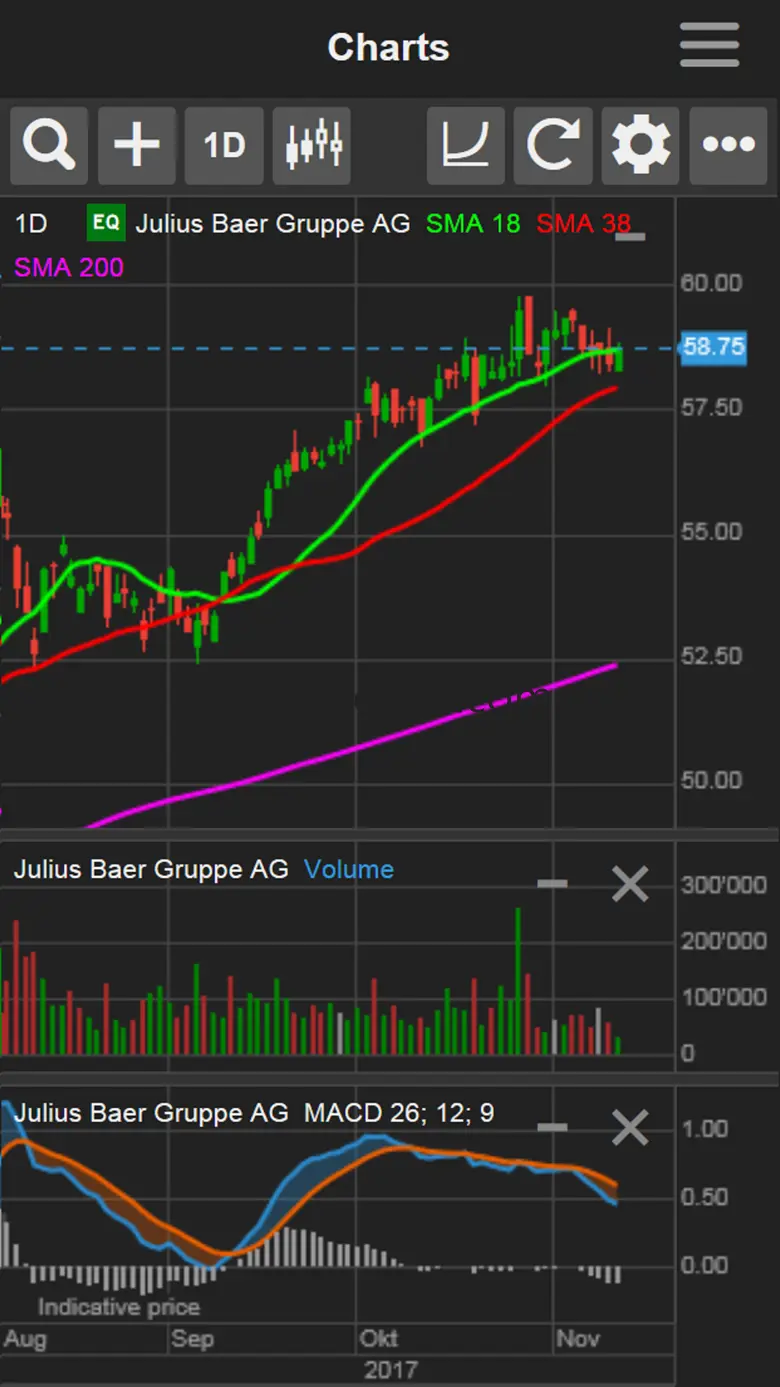Viewport: 780px width, 1387px height.
Task: Change the 1D time interval
Action: [x=224, y=146]
